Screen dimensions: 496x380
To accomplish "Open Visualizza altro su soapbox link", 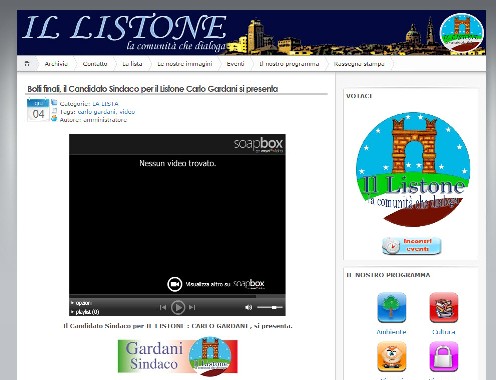I will [x=225, y=284].
